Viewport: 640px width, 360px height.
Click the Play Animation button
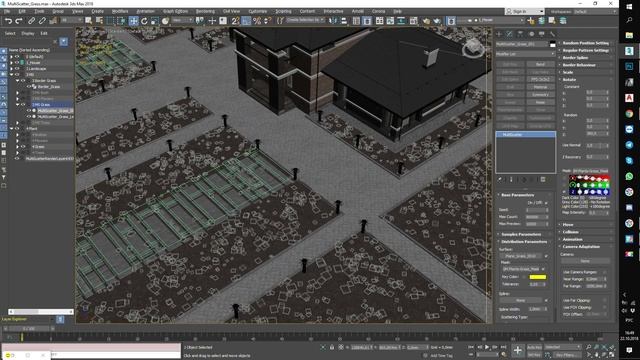[x=487, y=347]
